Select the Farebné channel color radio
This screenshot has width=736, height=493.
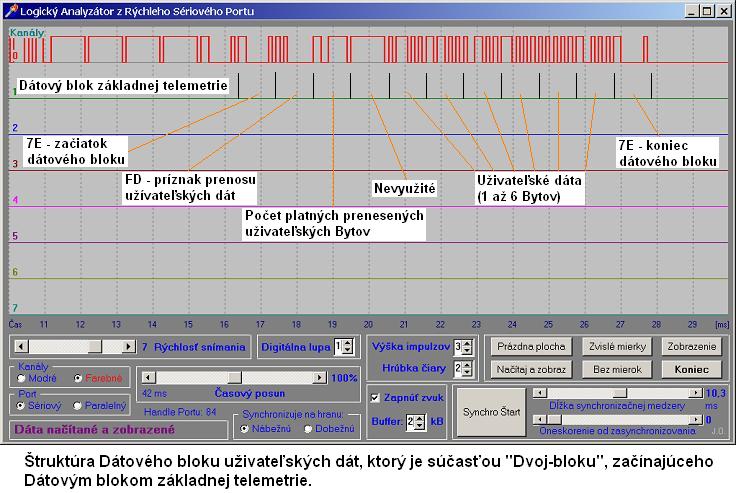78,378
